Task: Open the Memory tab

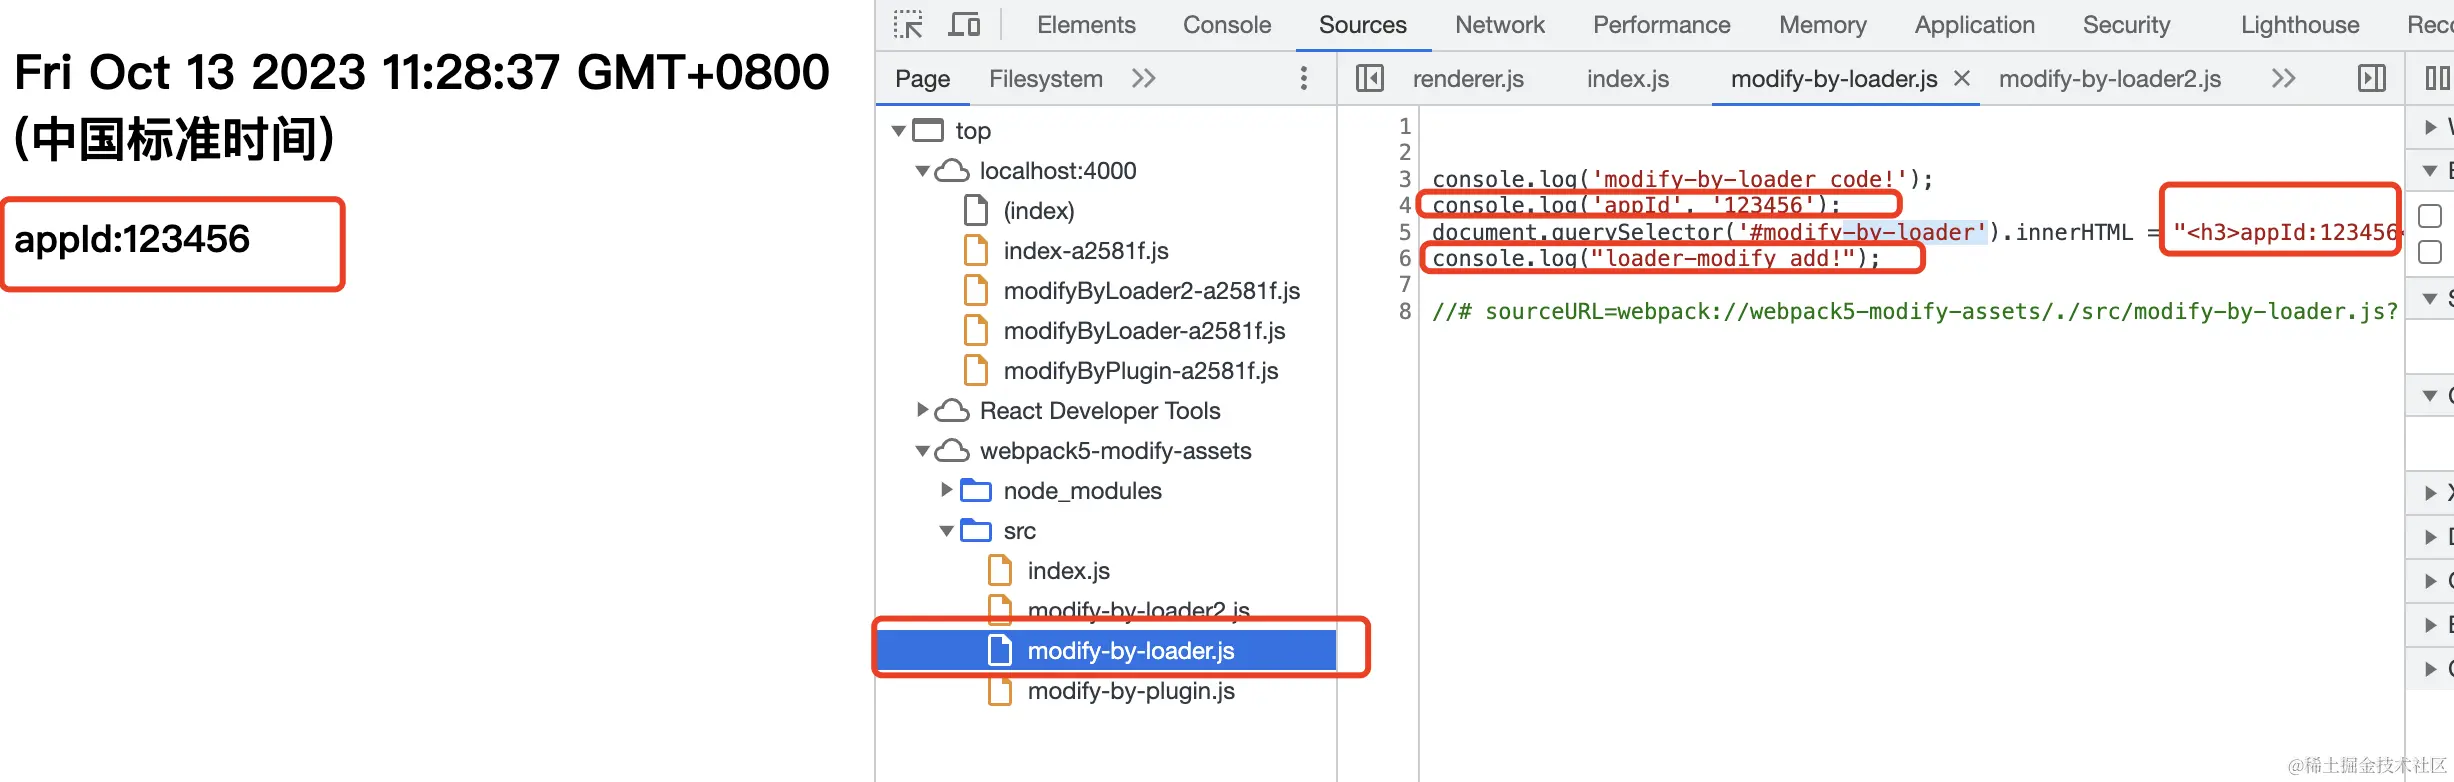Action: (1823, 25)
